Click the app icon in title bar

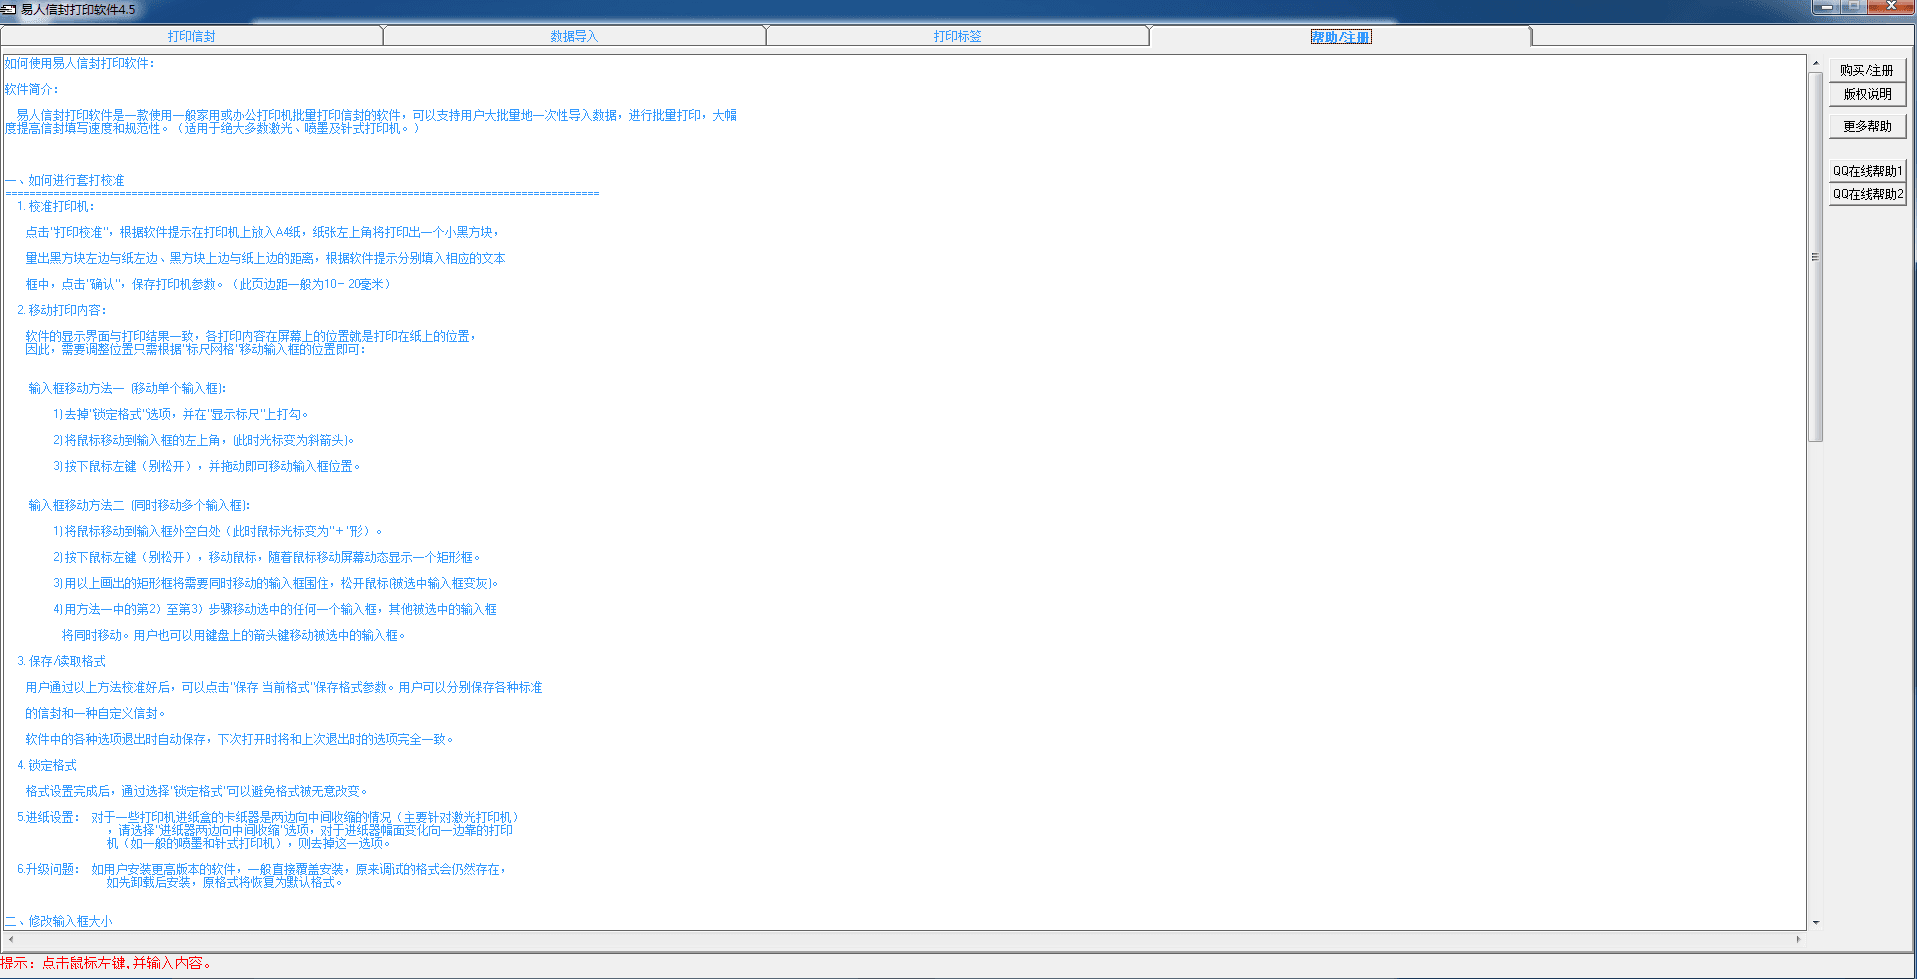(9, 9)
